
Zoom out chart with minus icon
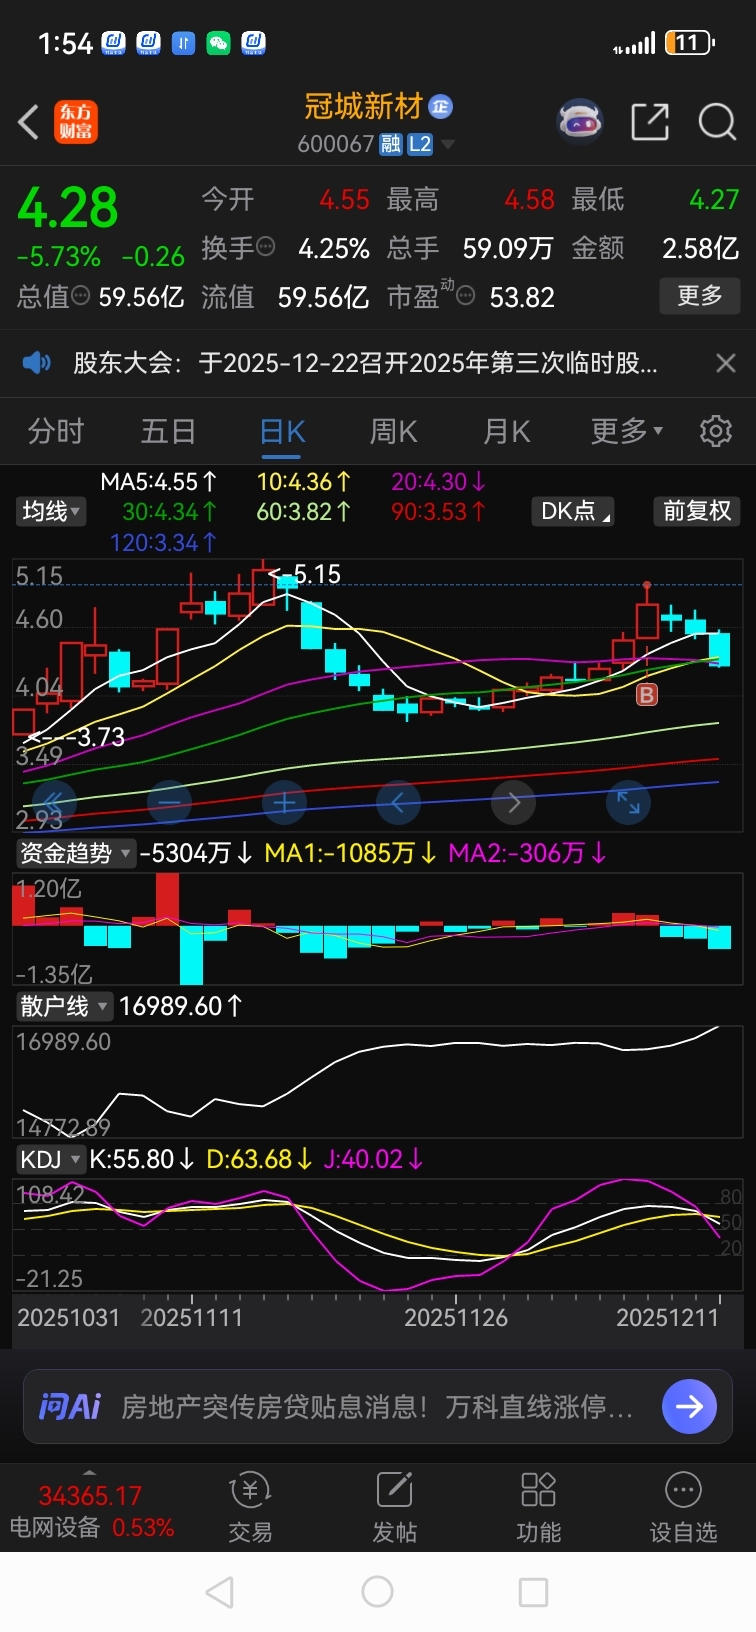point(169,802)
